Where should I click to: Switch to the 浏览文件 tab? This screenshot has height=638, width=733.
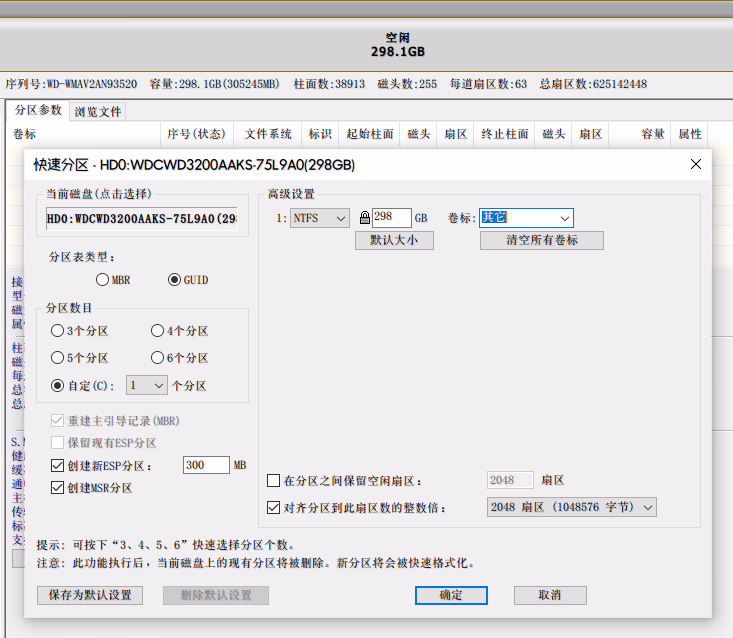point(99,111)
